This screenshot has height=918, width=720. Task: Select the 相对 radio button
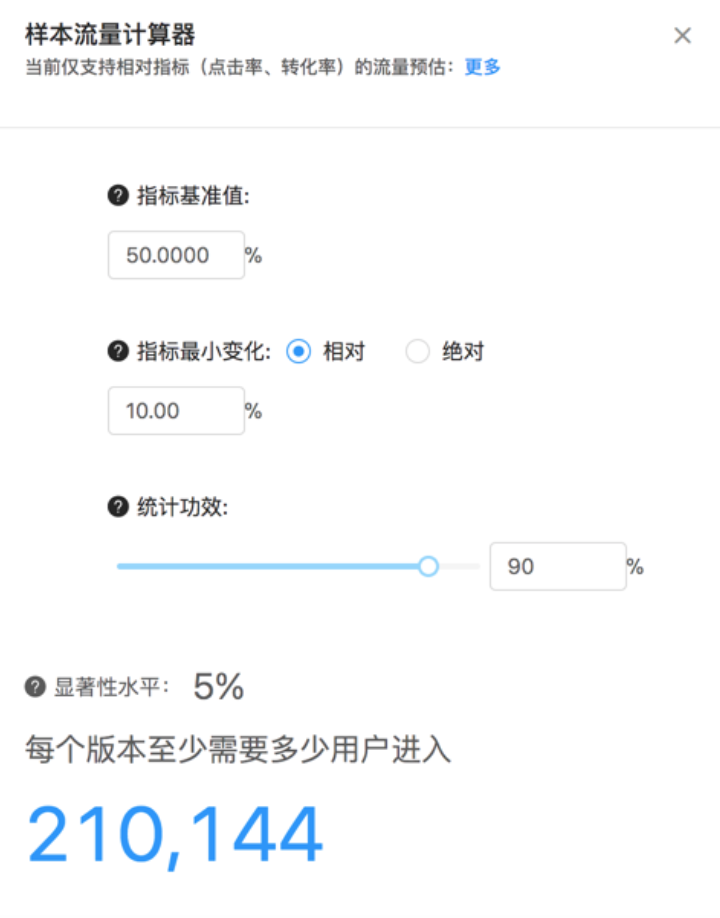coord(299,352)
